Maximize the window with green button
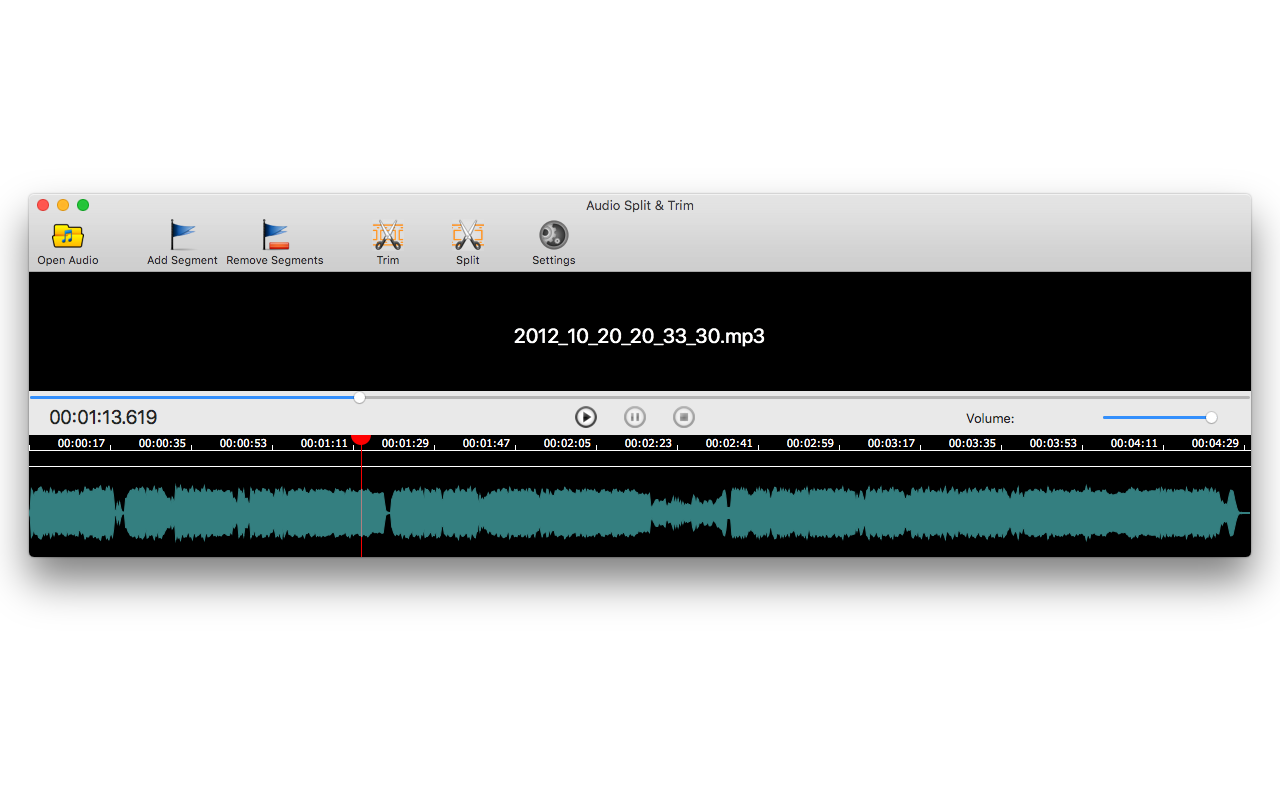This screenshot has height=800, width=1280. (x=83, y=205)
